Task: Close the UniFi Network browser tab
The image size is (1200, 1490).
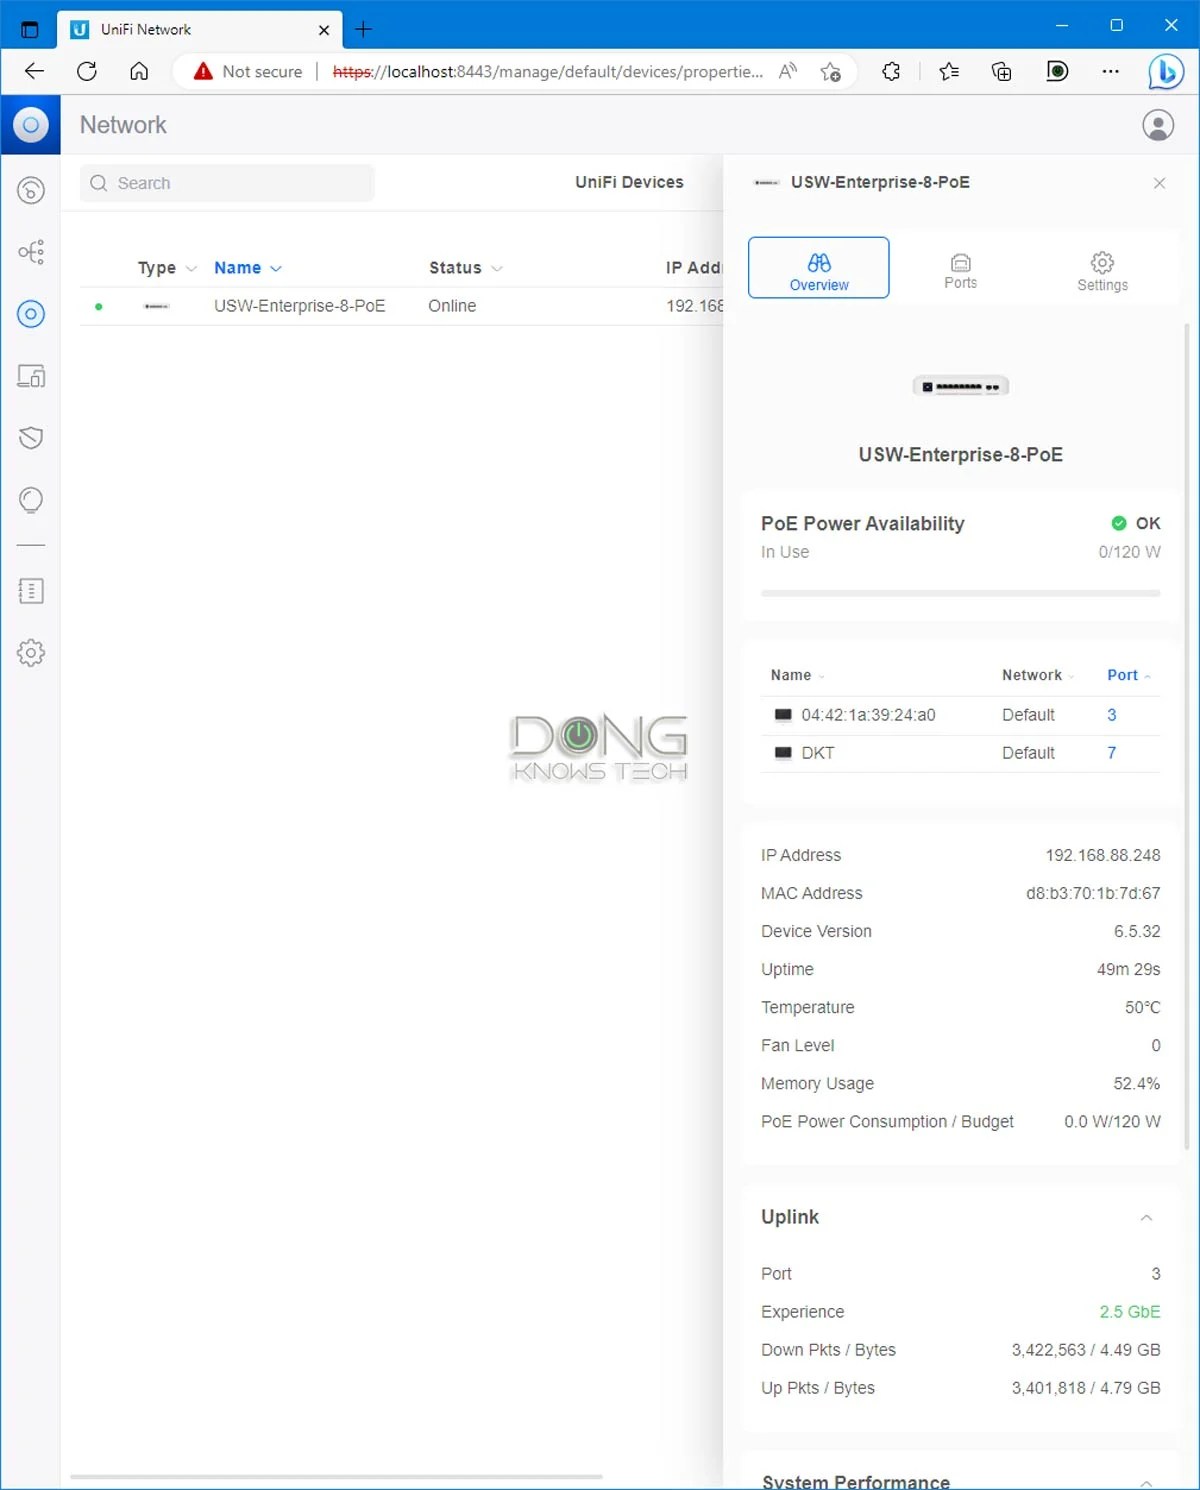Action: pyautogui.click(x=324, y=30)
